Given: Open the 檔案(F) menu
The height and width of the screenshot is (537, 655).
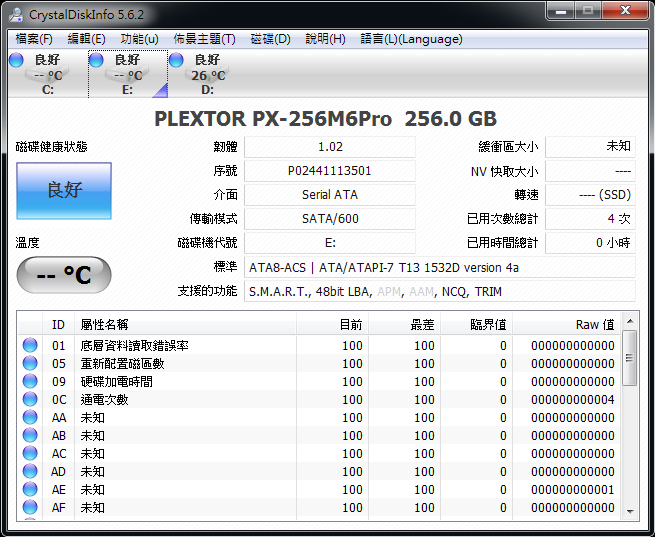Looking at the screenshot, I should [x=34, y=39].
